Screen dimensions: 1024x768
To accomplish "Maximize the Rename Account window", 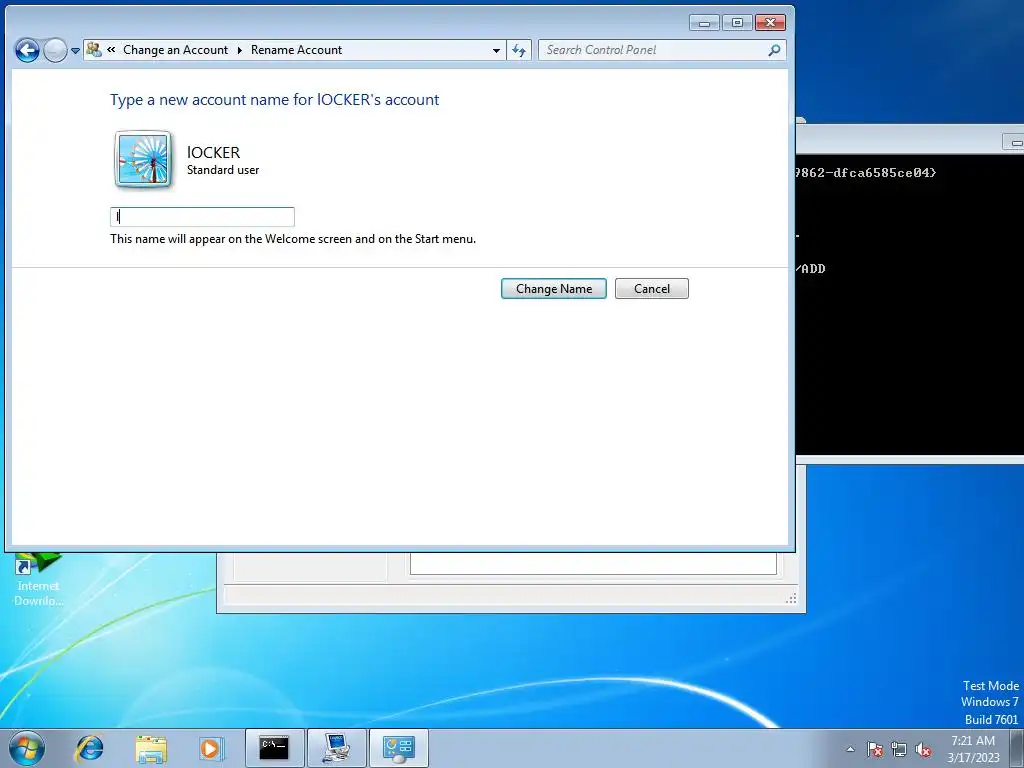I will click(x=737, y=23).
